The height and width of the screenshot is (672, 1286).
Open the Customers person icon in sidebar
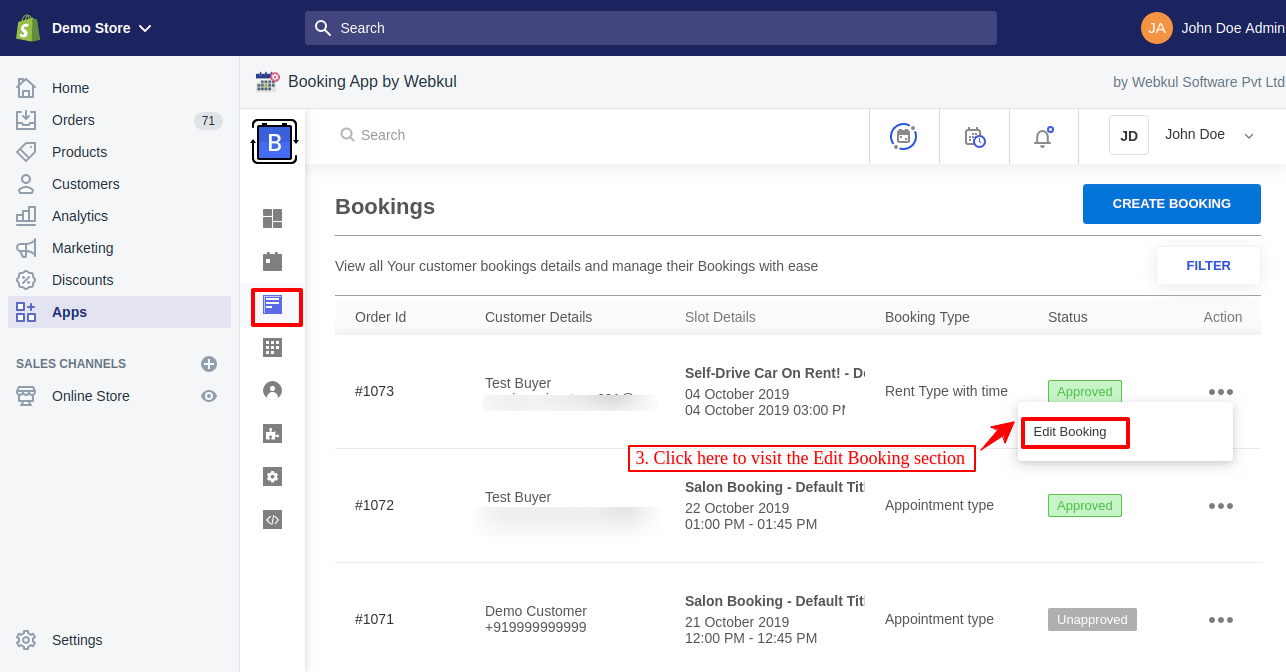click(272, 390)
